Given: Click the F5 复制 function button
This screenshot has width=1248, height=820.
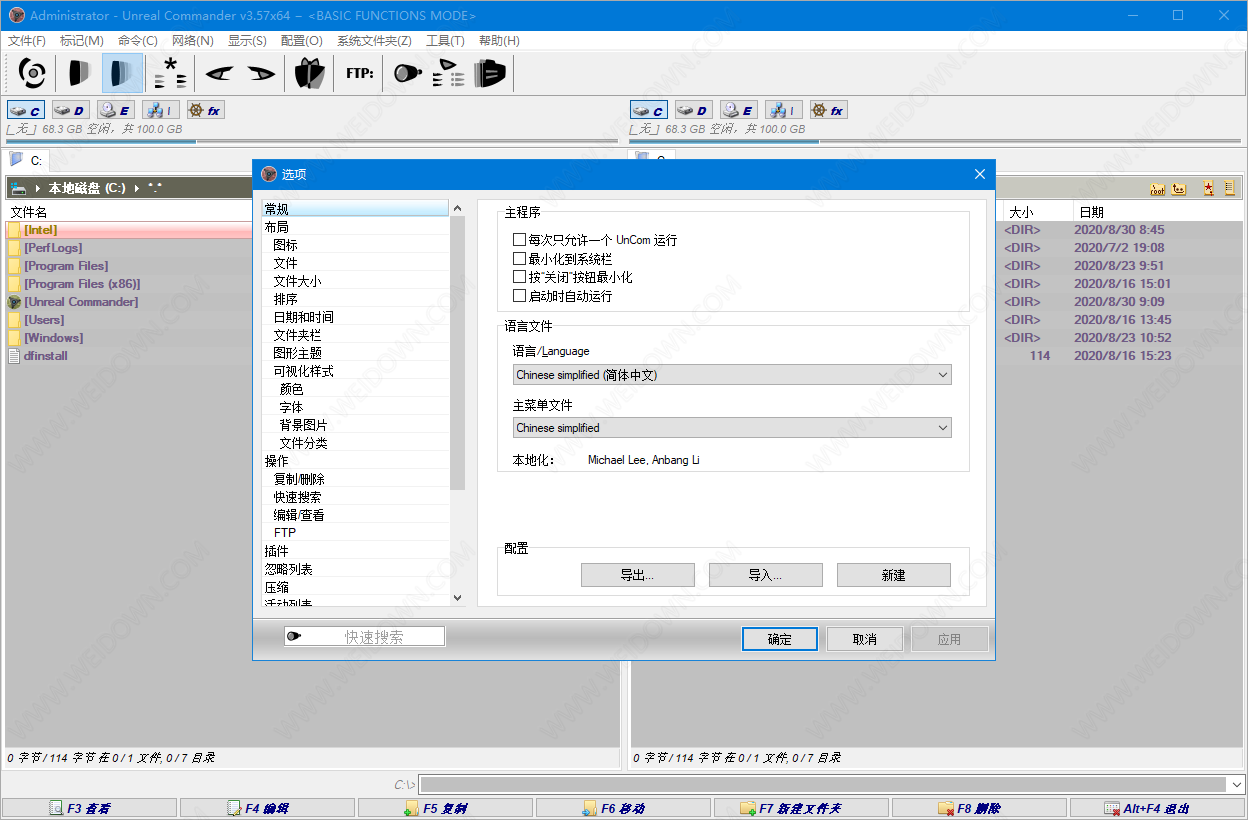Looking at the screenshot, I should (x=445, y=808).
